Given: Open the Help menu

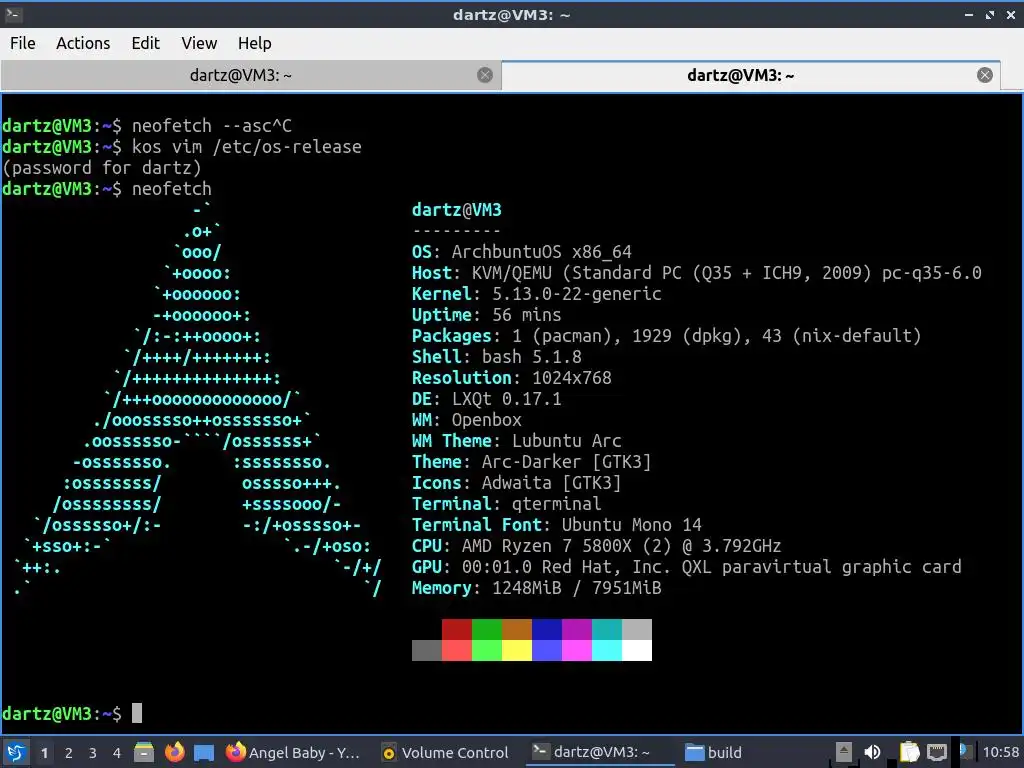Looking at the screenshot, I should [x=254, y=43].
